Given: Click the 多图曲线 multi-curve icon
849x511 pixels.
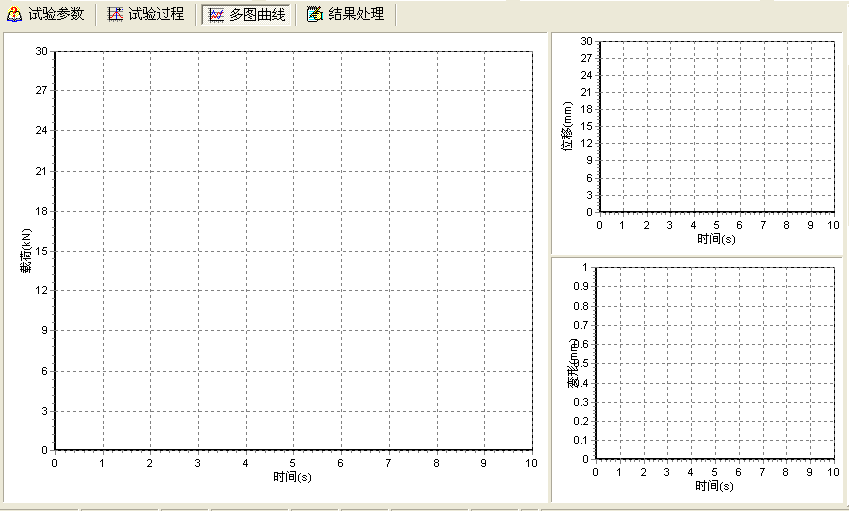Looking at the screenshot, I should 216,15.
